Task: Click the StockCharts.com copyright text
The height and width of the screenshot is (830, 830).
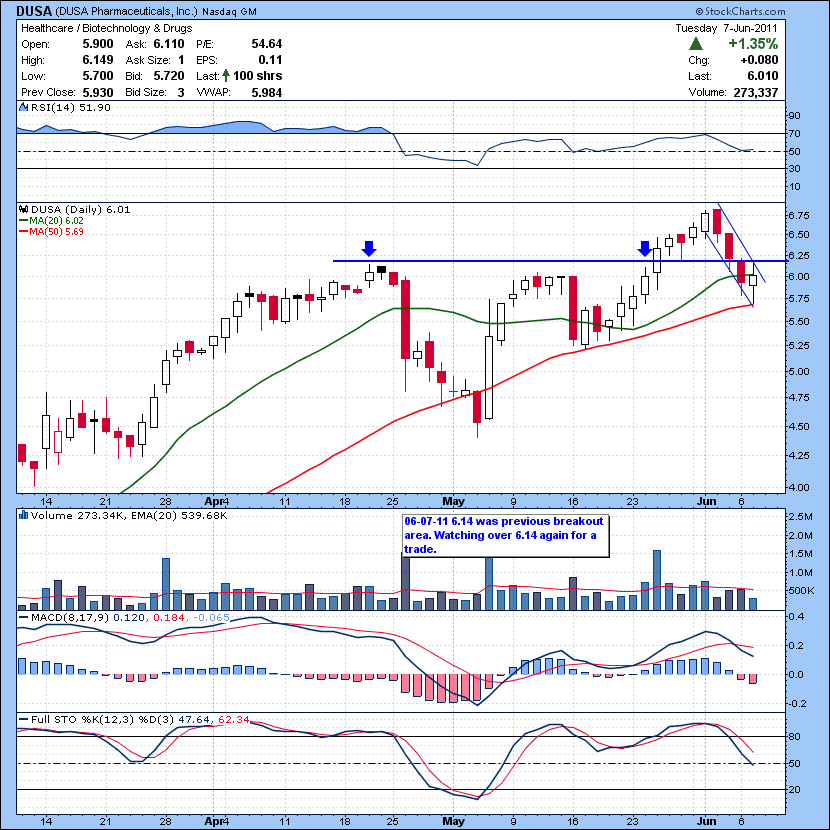Action: (x=741, y=11)
